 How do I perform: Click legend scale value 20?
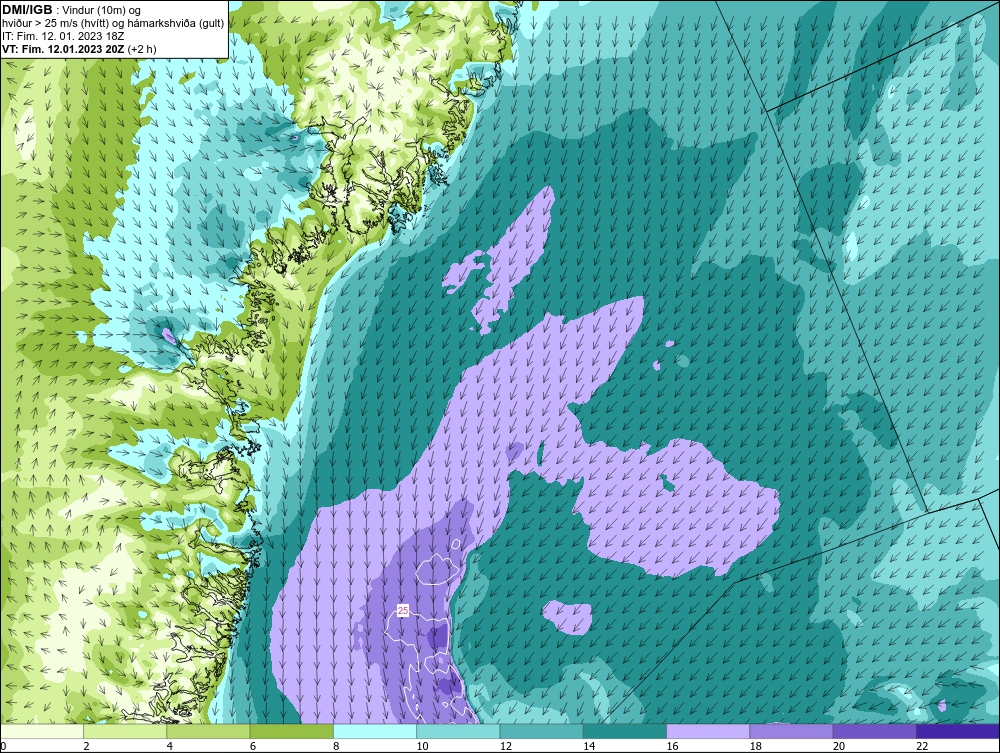(x=839, y=747)
